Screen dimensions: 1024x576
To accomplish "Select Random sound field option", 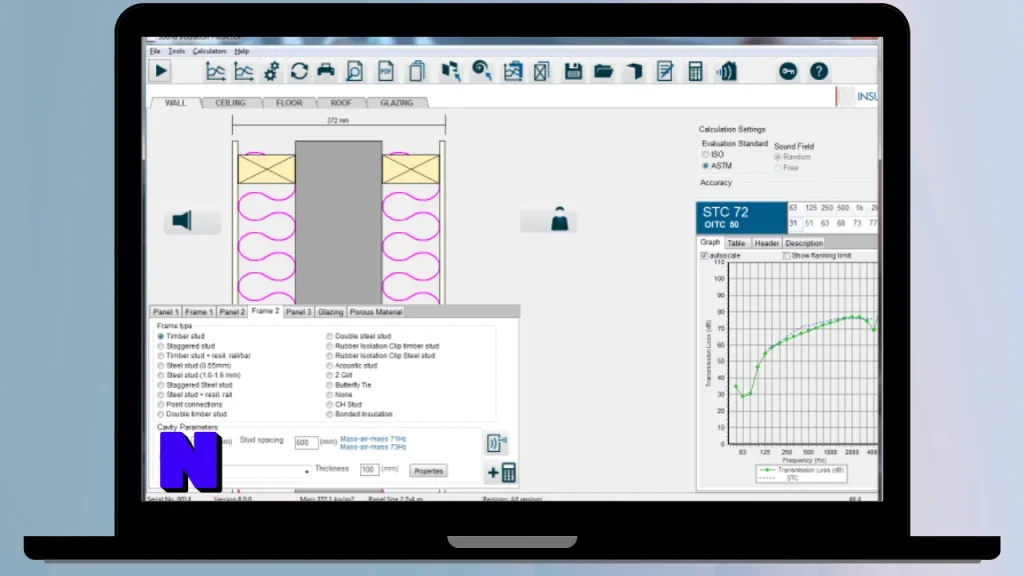I will [778, 157].
